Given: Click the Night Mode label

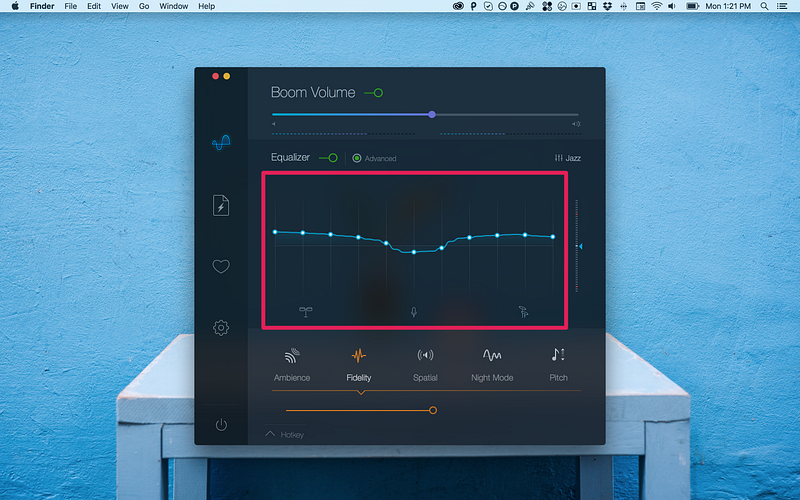Looking at the screenshot, I should tap(492, 378).
